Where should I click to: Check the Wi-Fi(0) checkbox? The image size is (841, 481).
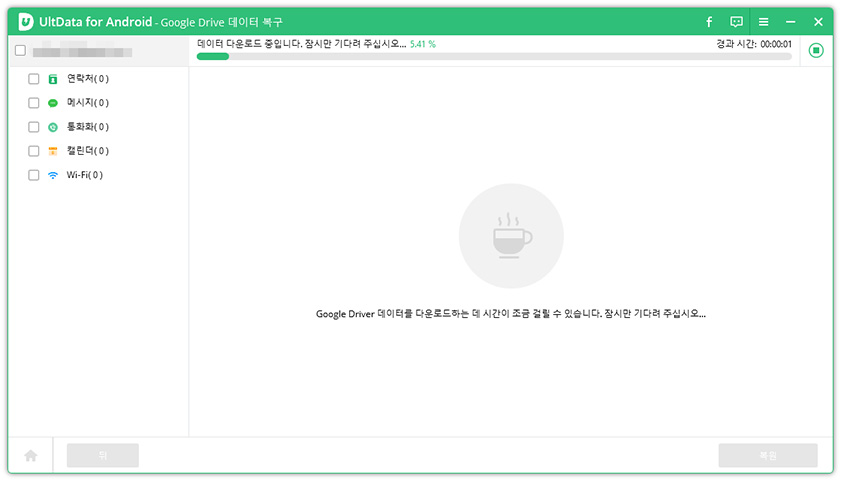coord(34,175)
